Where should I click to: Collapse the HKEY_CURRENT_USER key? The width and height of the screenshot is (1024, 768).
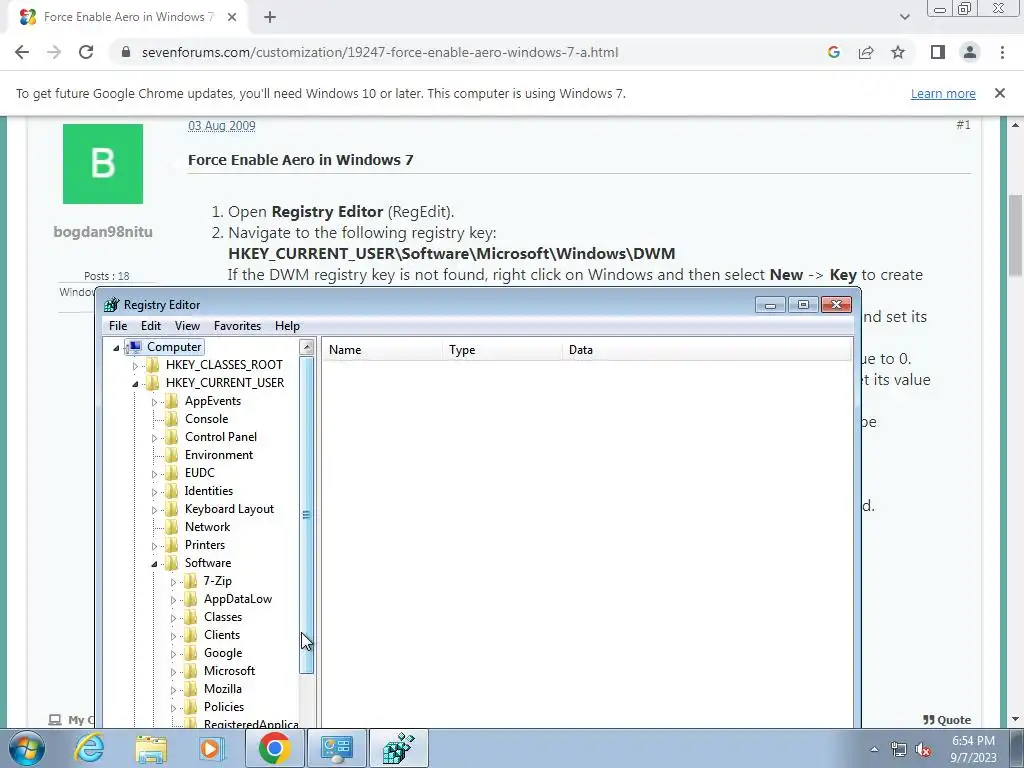coord(135,384)
